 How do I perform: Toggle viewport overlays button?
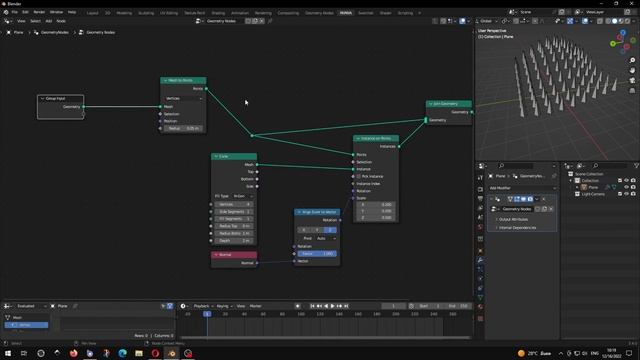click(585, 21)
